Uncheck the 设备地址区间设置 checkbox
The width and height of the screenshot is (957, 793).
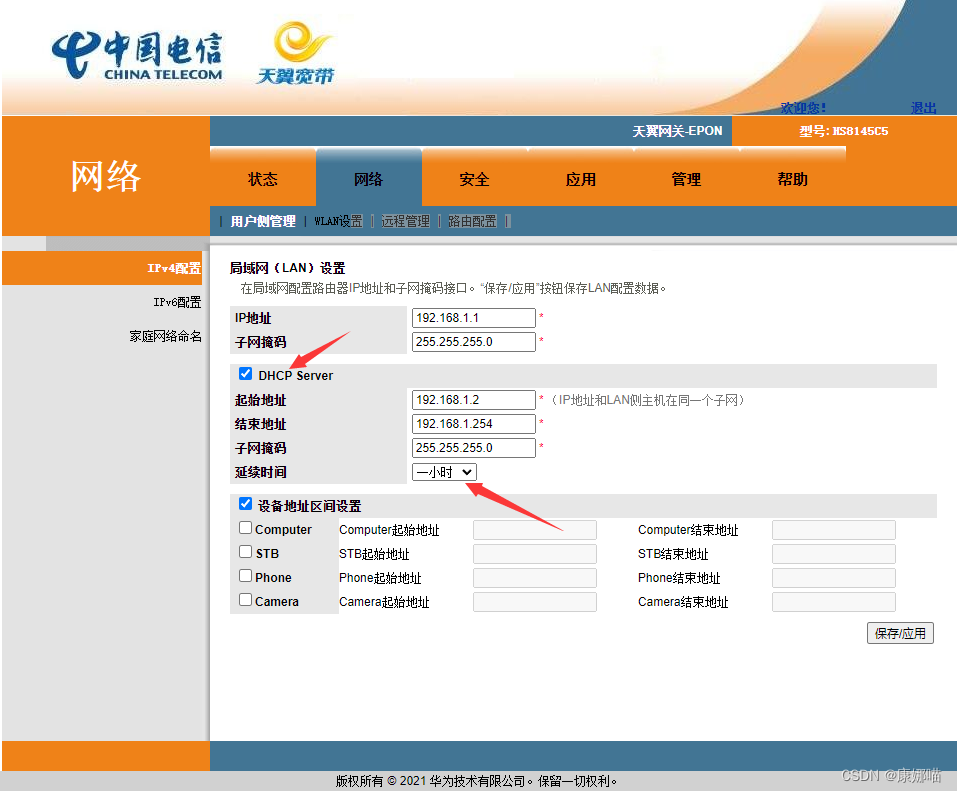point(245,504)
